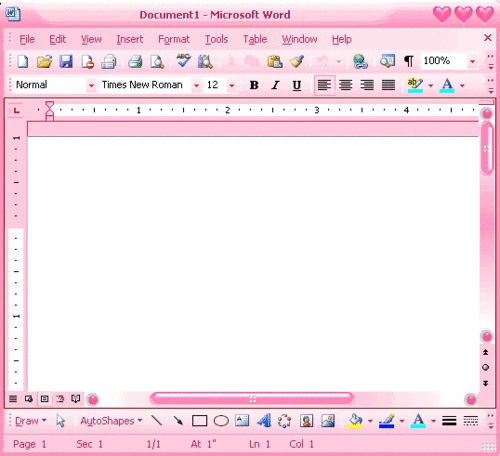Open the highlight color dropdown arrow
This screenshot has height=456, width=500.
(x=431, y=86)
